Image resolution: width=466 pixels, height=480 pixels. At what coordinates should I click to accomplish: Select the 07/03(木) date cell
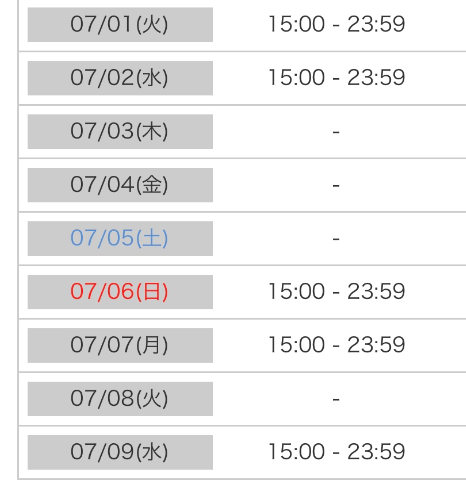(120, 131)
